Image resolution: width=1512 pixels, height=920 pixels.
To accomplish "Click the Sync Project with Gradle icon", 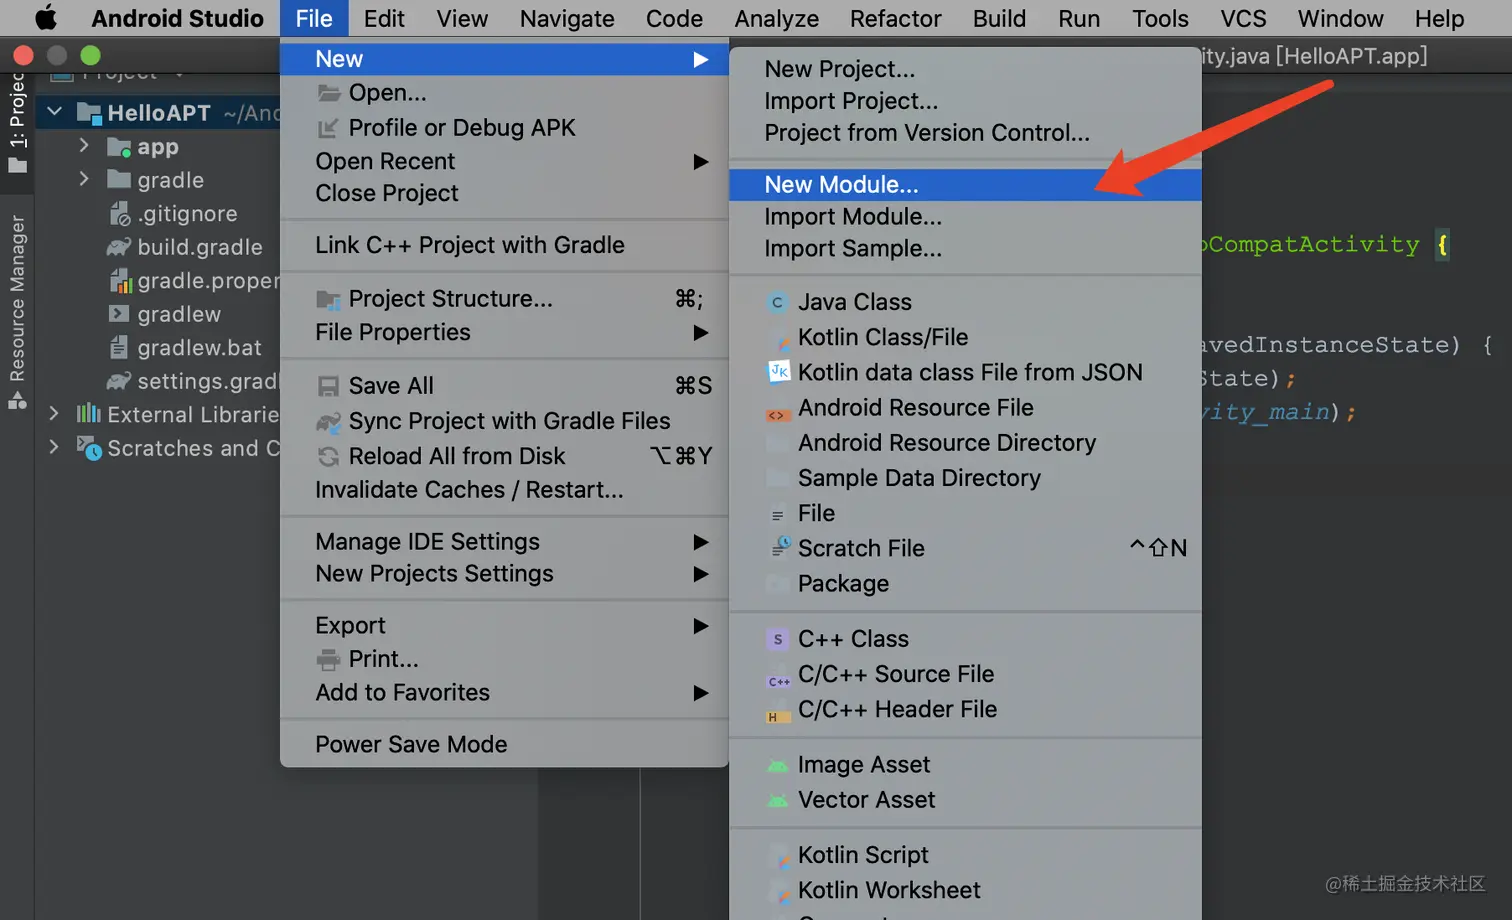I will coord(328,422).
